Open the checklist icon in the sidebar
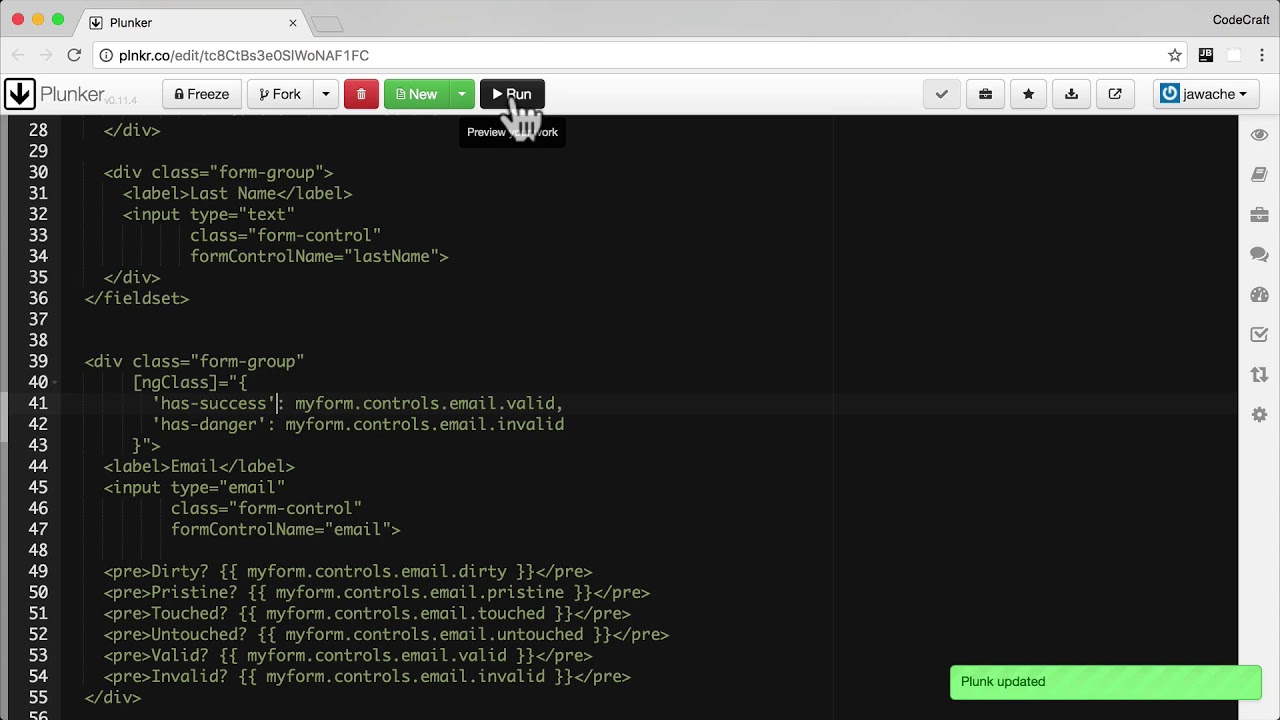 pyautogui.click(x=1259, y=335)
